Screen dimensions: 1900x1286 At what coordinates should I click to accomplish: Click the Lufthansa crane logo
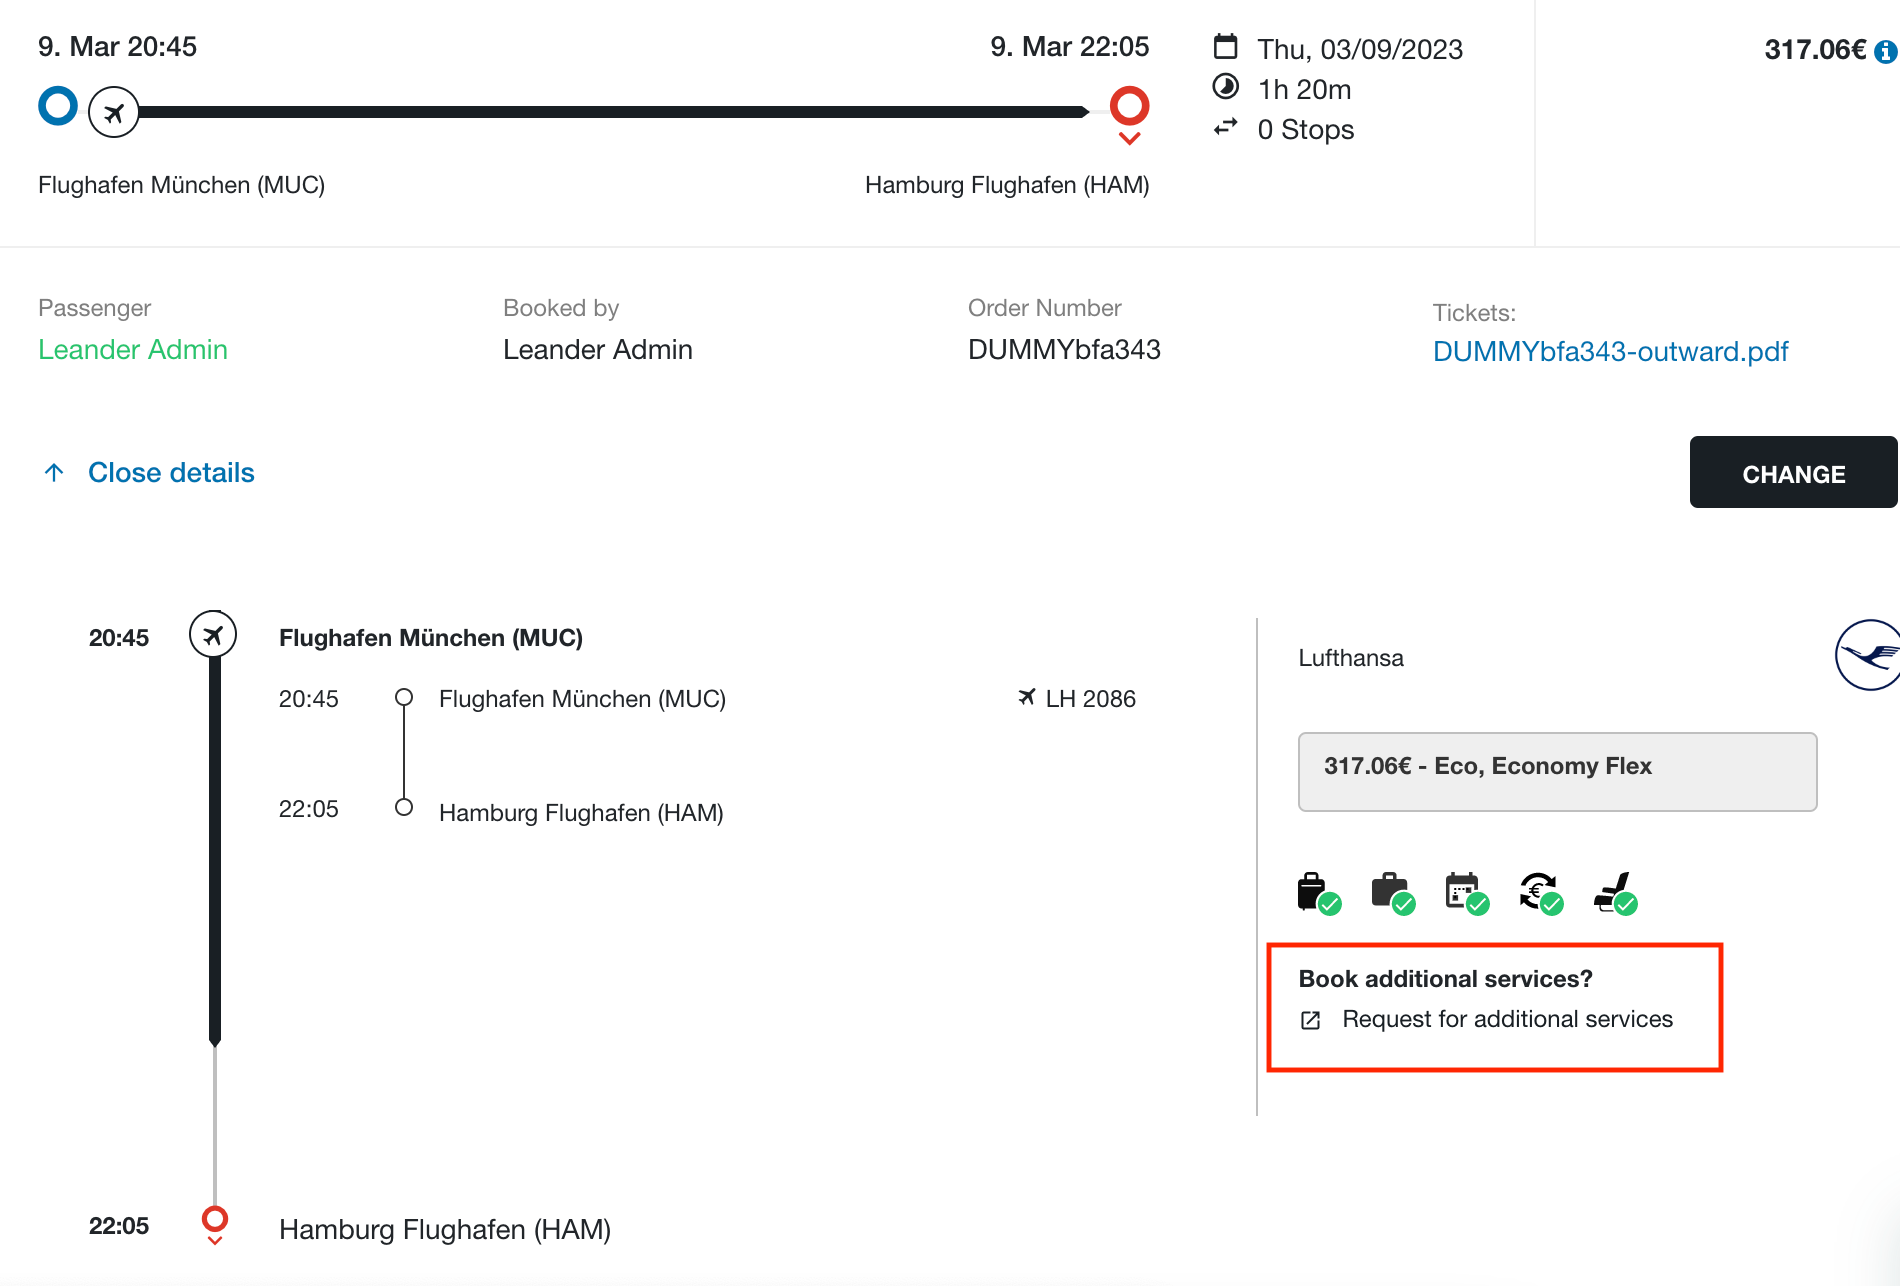point(1867,655)
